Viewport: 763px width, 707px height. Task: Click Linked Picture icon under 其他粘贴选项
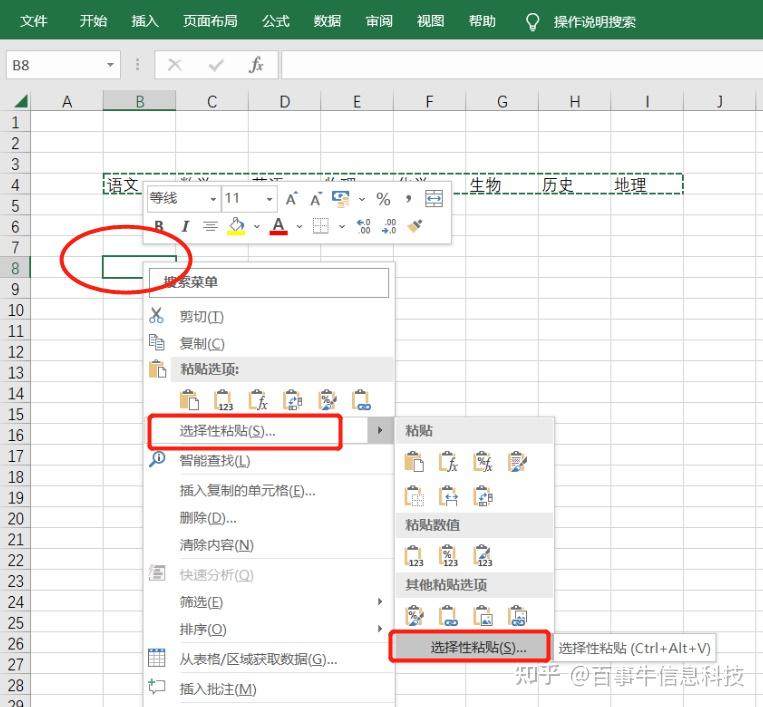(x=517, y=616)
